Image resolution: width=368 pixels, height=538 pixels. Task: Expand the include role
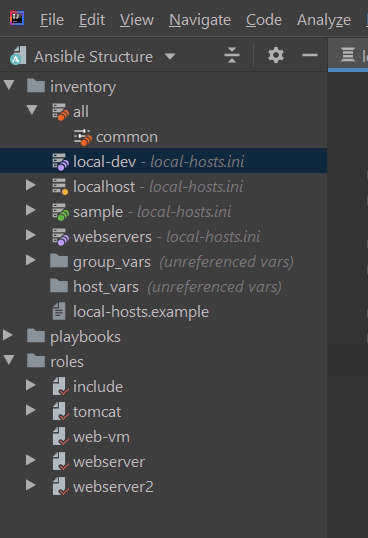click(x=31, y=385)
